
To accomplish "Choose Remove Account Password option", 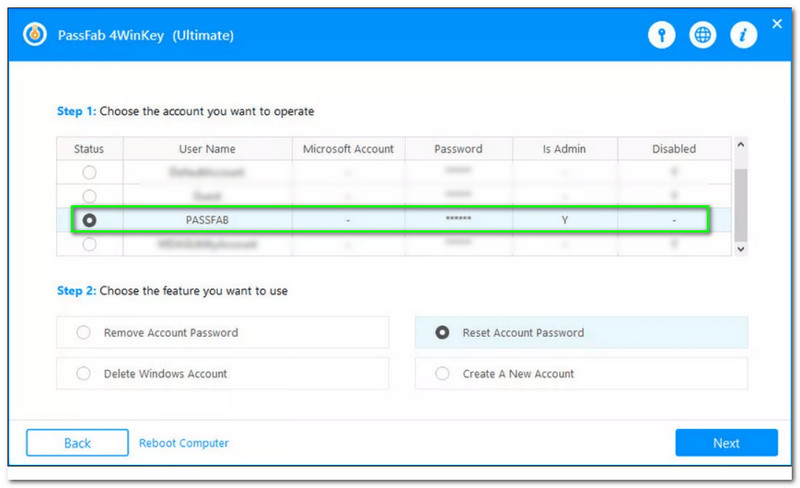I will [84, 333].
